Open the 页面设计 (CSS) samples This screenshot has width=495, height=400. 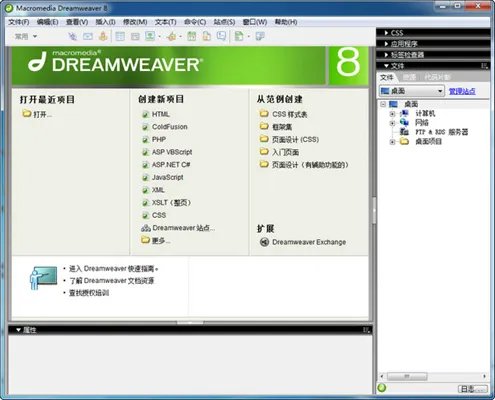[x=289, y=140]
